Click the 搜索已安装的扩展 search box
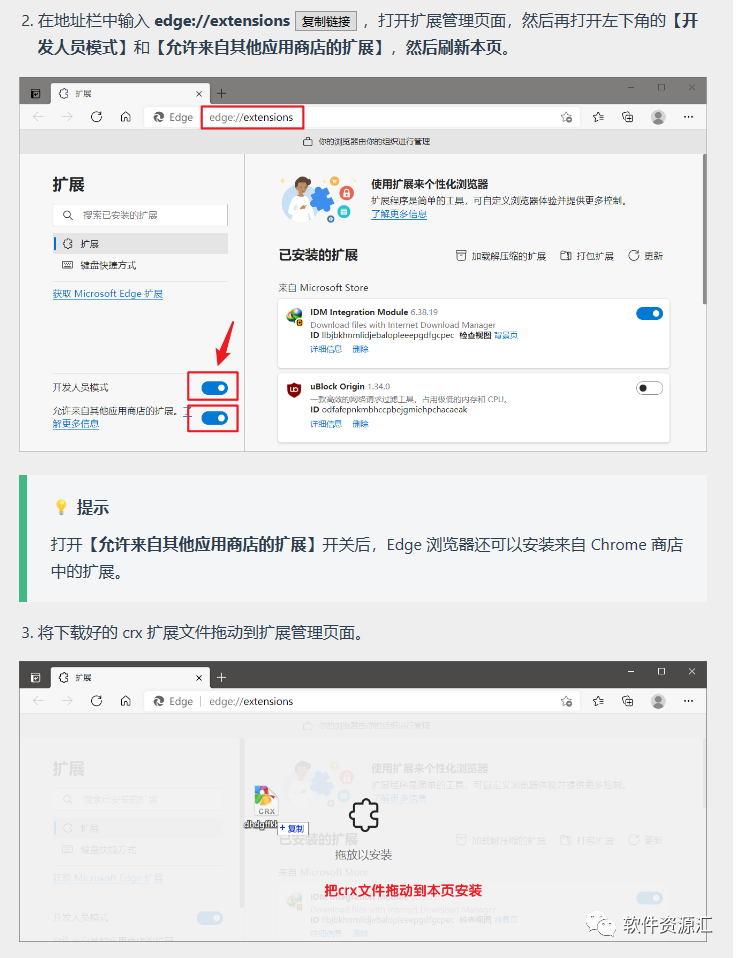Image resolution: width=736 pixels, height=958 pixels. coord(140,215)
